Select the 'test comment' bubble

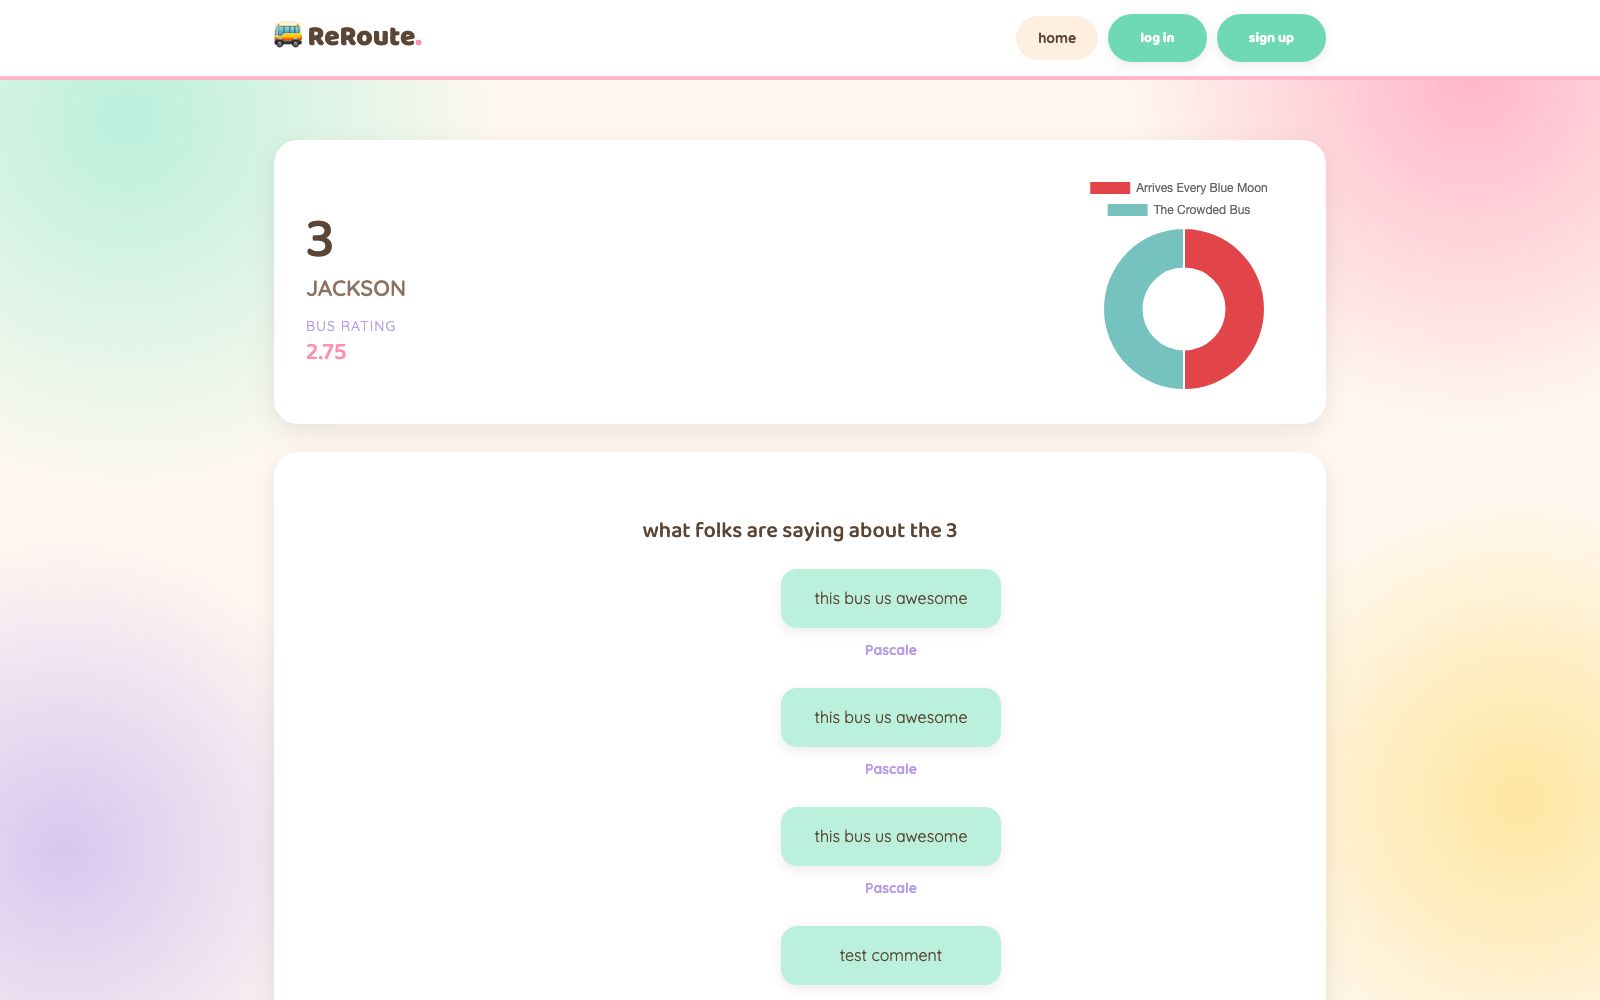pos(891,955)
